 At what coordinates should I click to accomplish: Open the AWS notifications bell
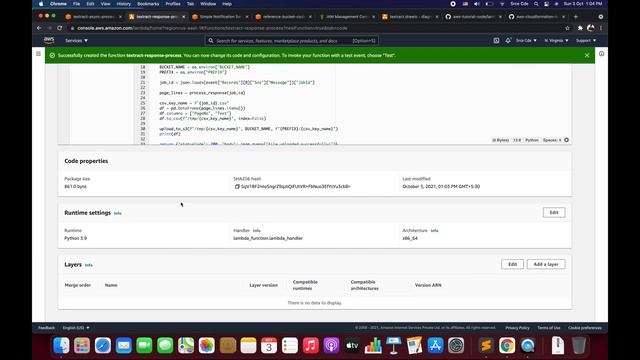tap(508, 40)
